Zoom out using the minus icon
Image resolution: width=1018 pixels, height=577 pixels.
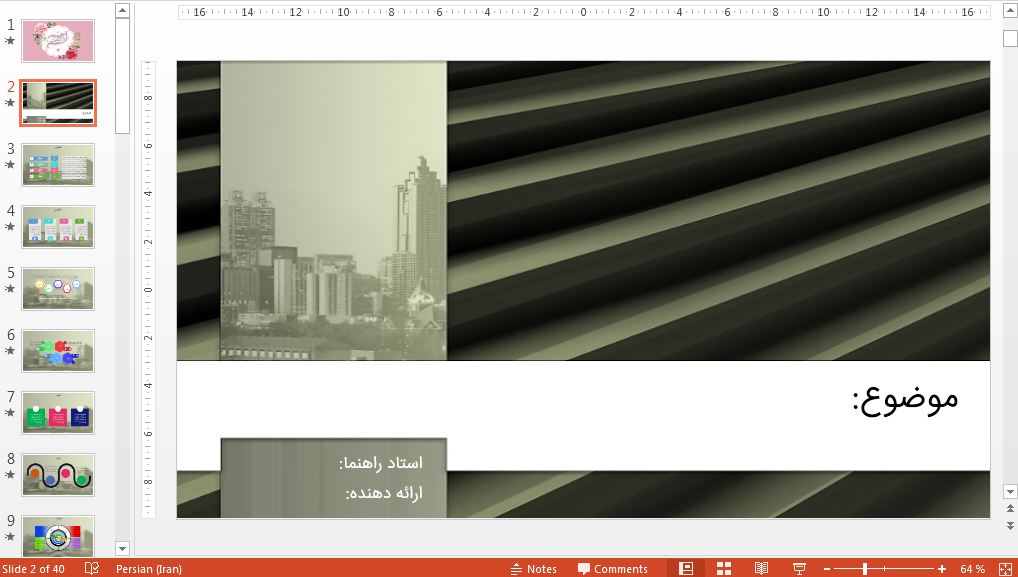pos(827,568)
